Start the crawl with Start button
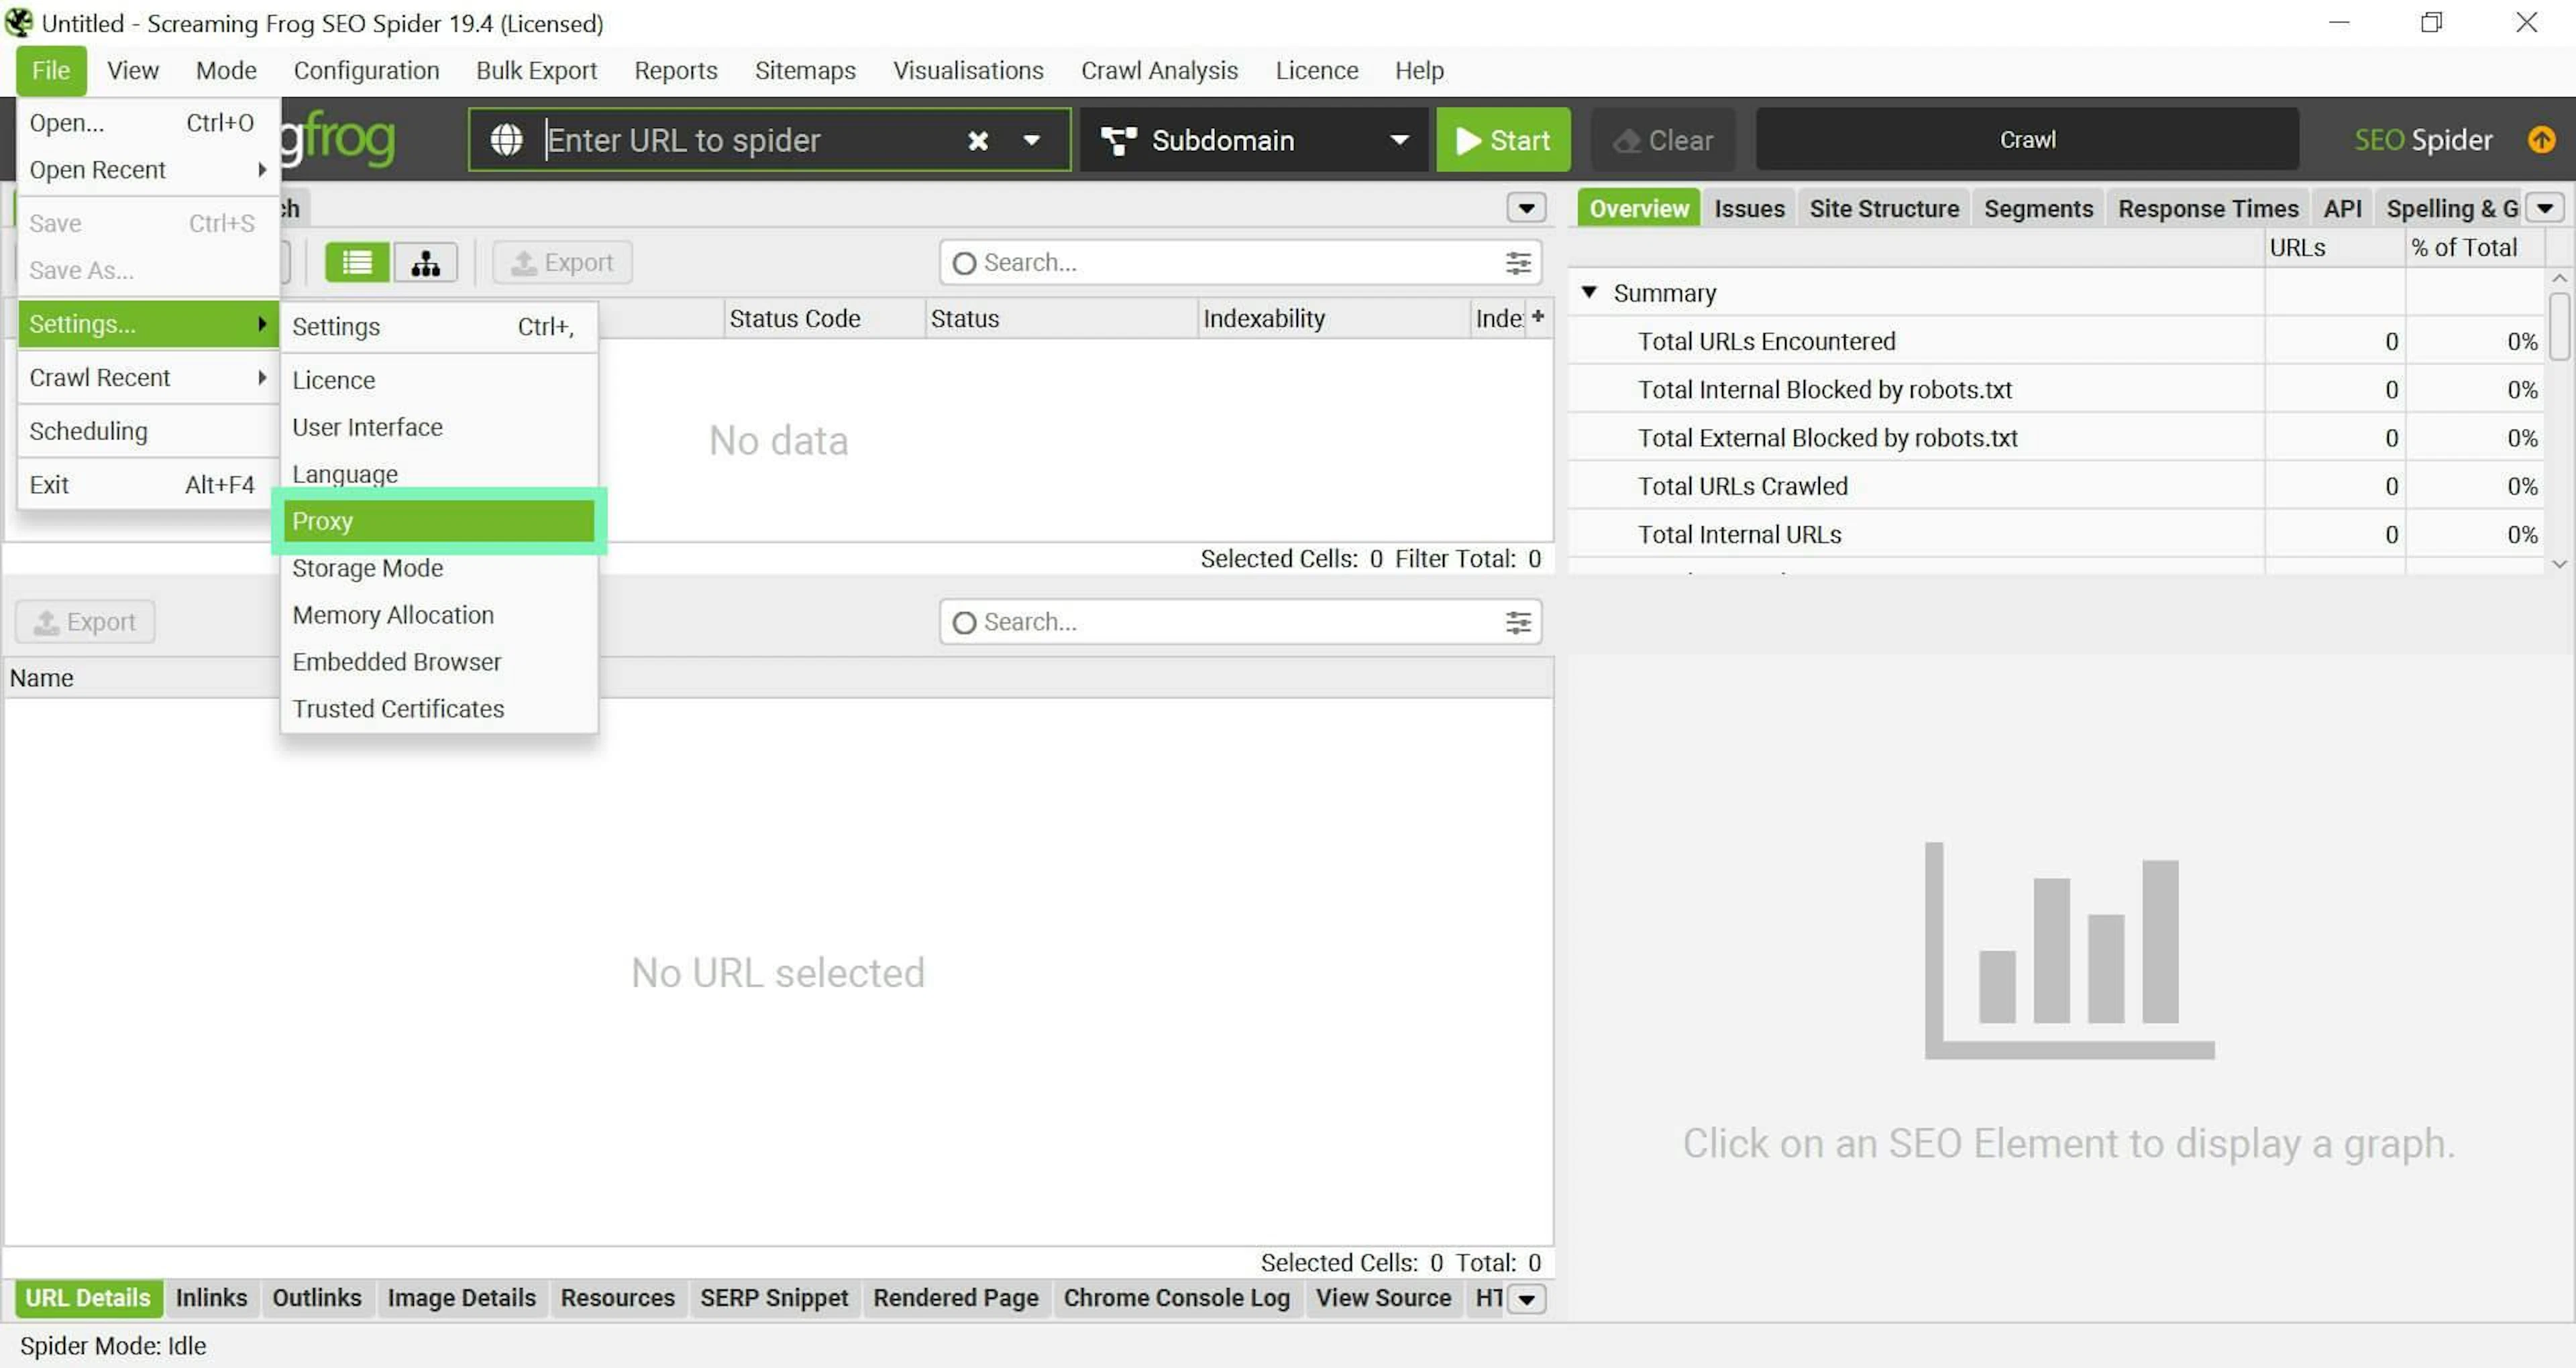This screenshot has width=2576, height=1368. 1503,140
